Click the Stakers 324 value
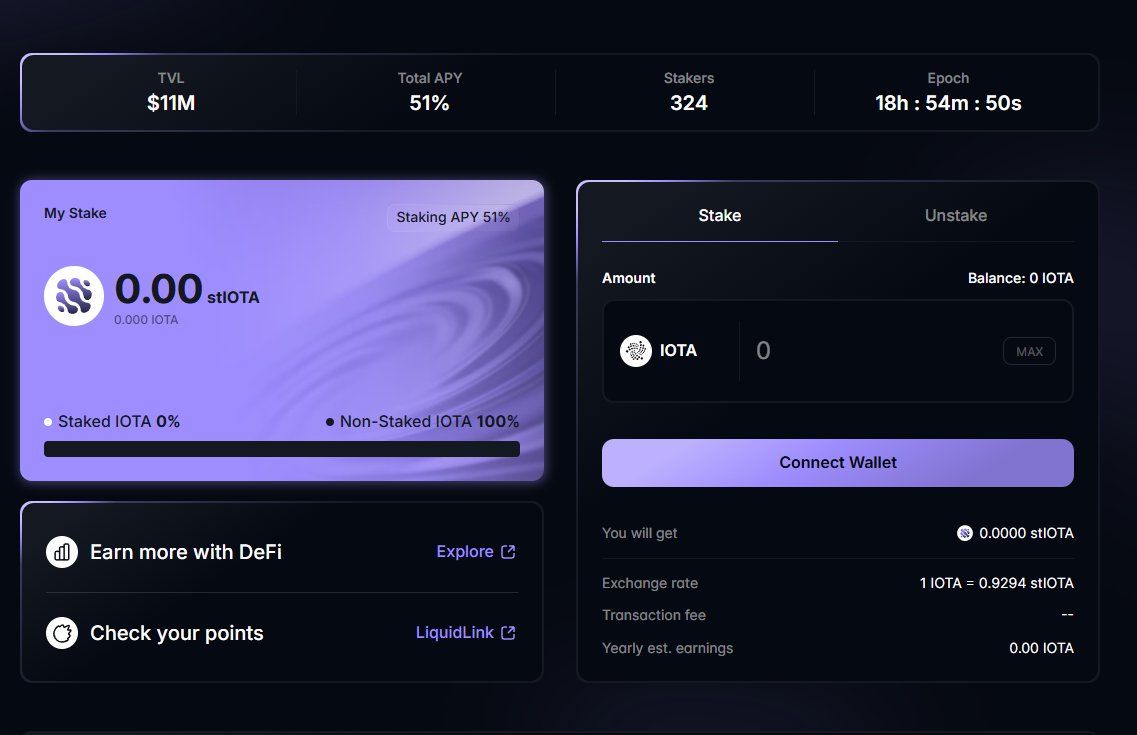The width and height of the screenshot is (1137, 735). click(x=689, y=103)
